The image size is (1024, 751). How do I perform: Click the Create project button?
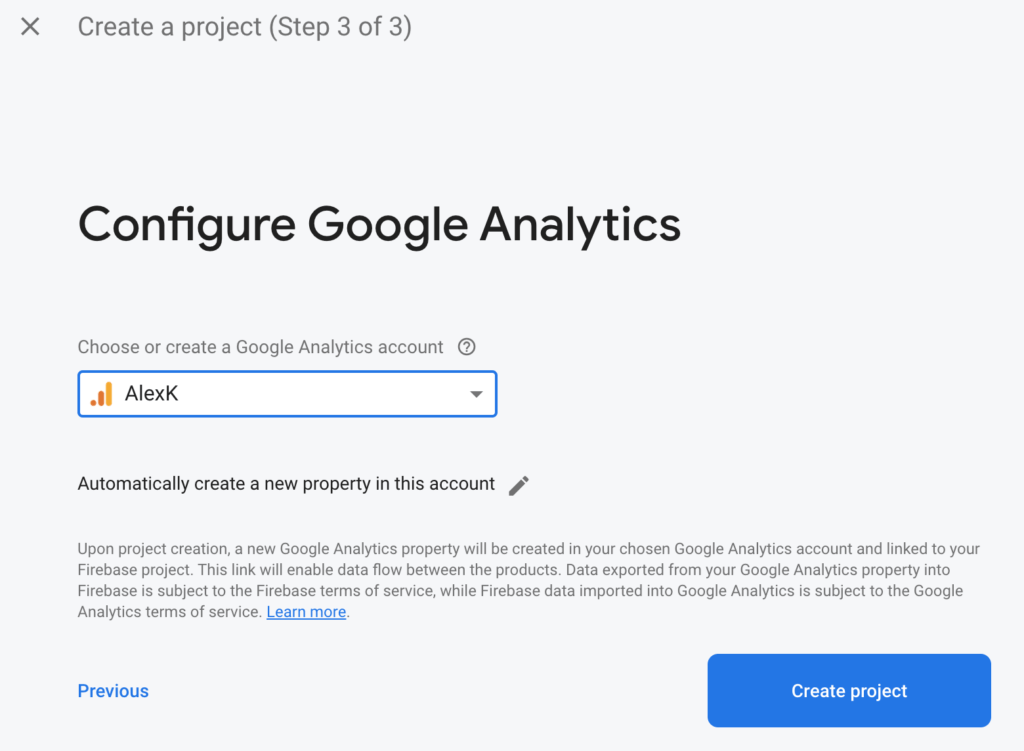coord(849,691)
